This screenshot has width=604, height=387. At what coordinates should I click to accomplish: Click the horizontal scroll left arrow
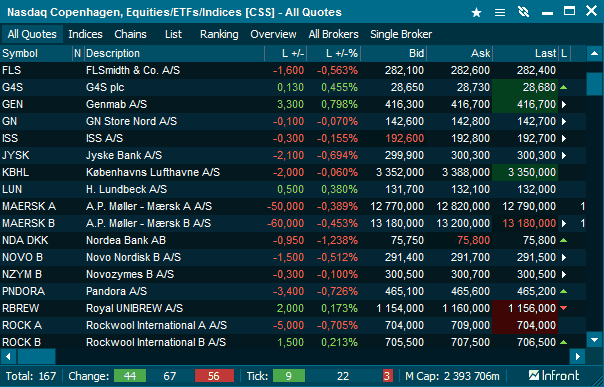point(8,357)
